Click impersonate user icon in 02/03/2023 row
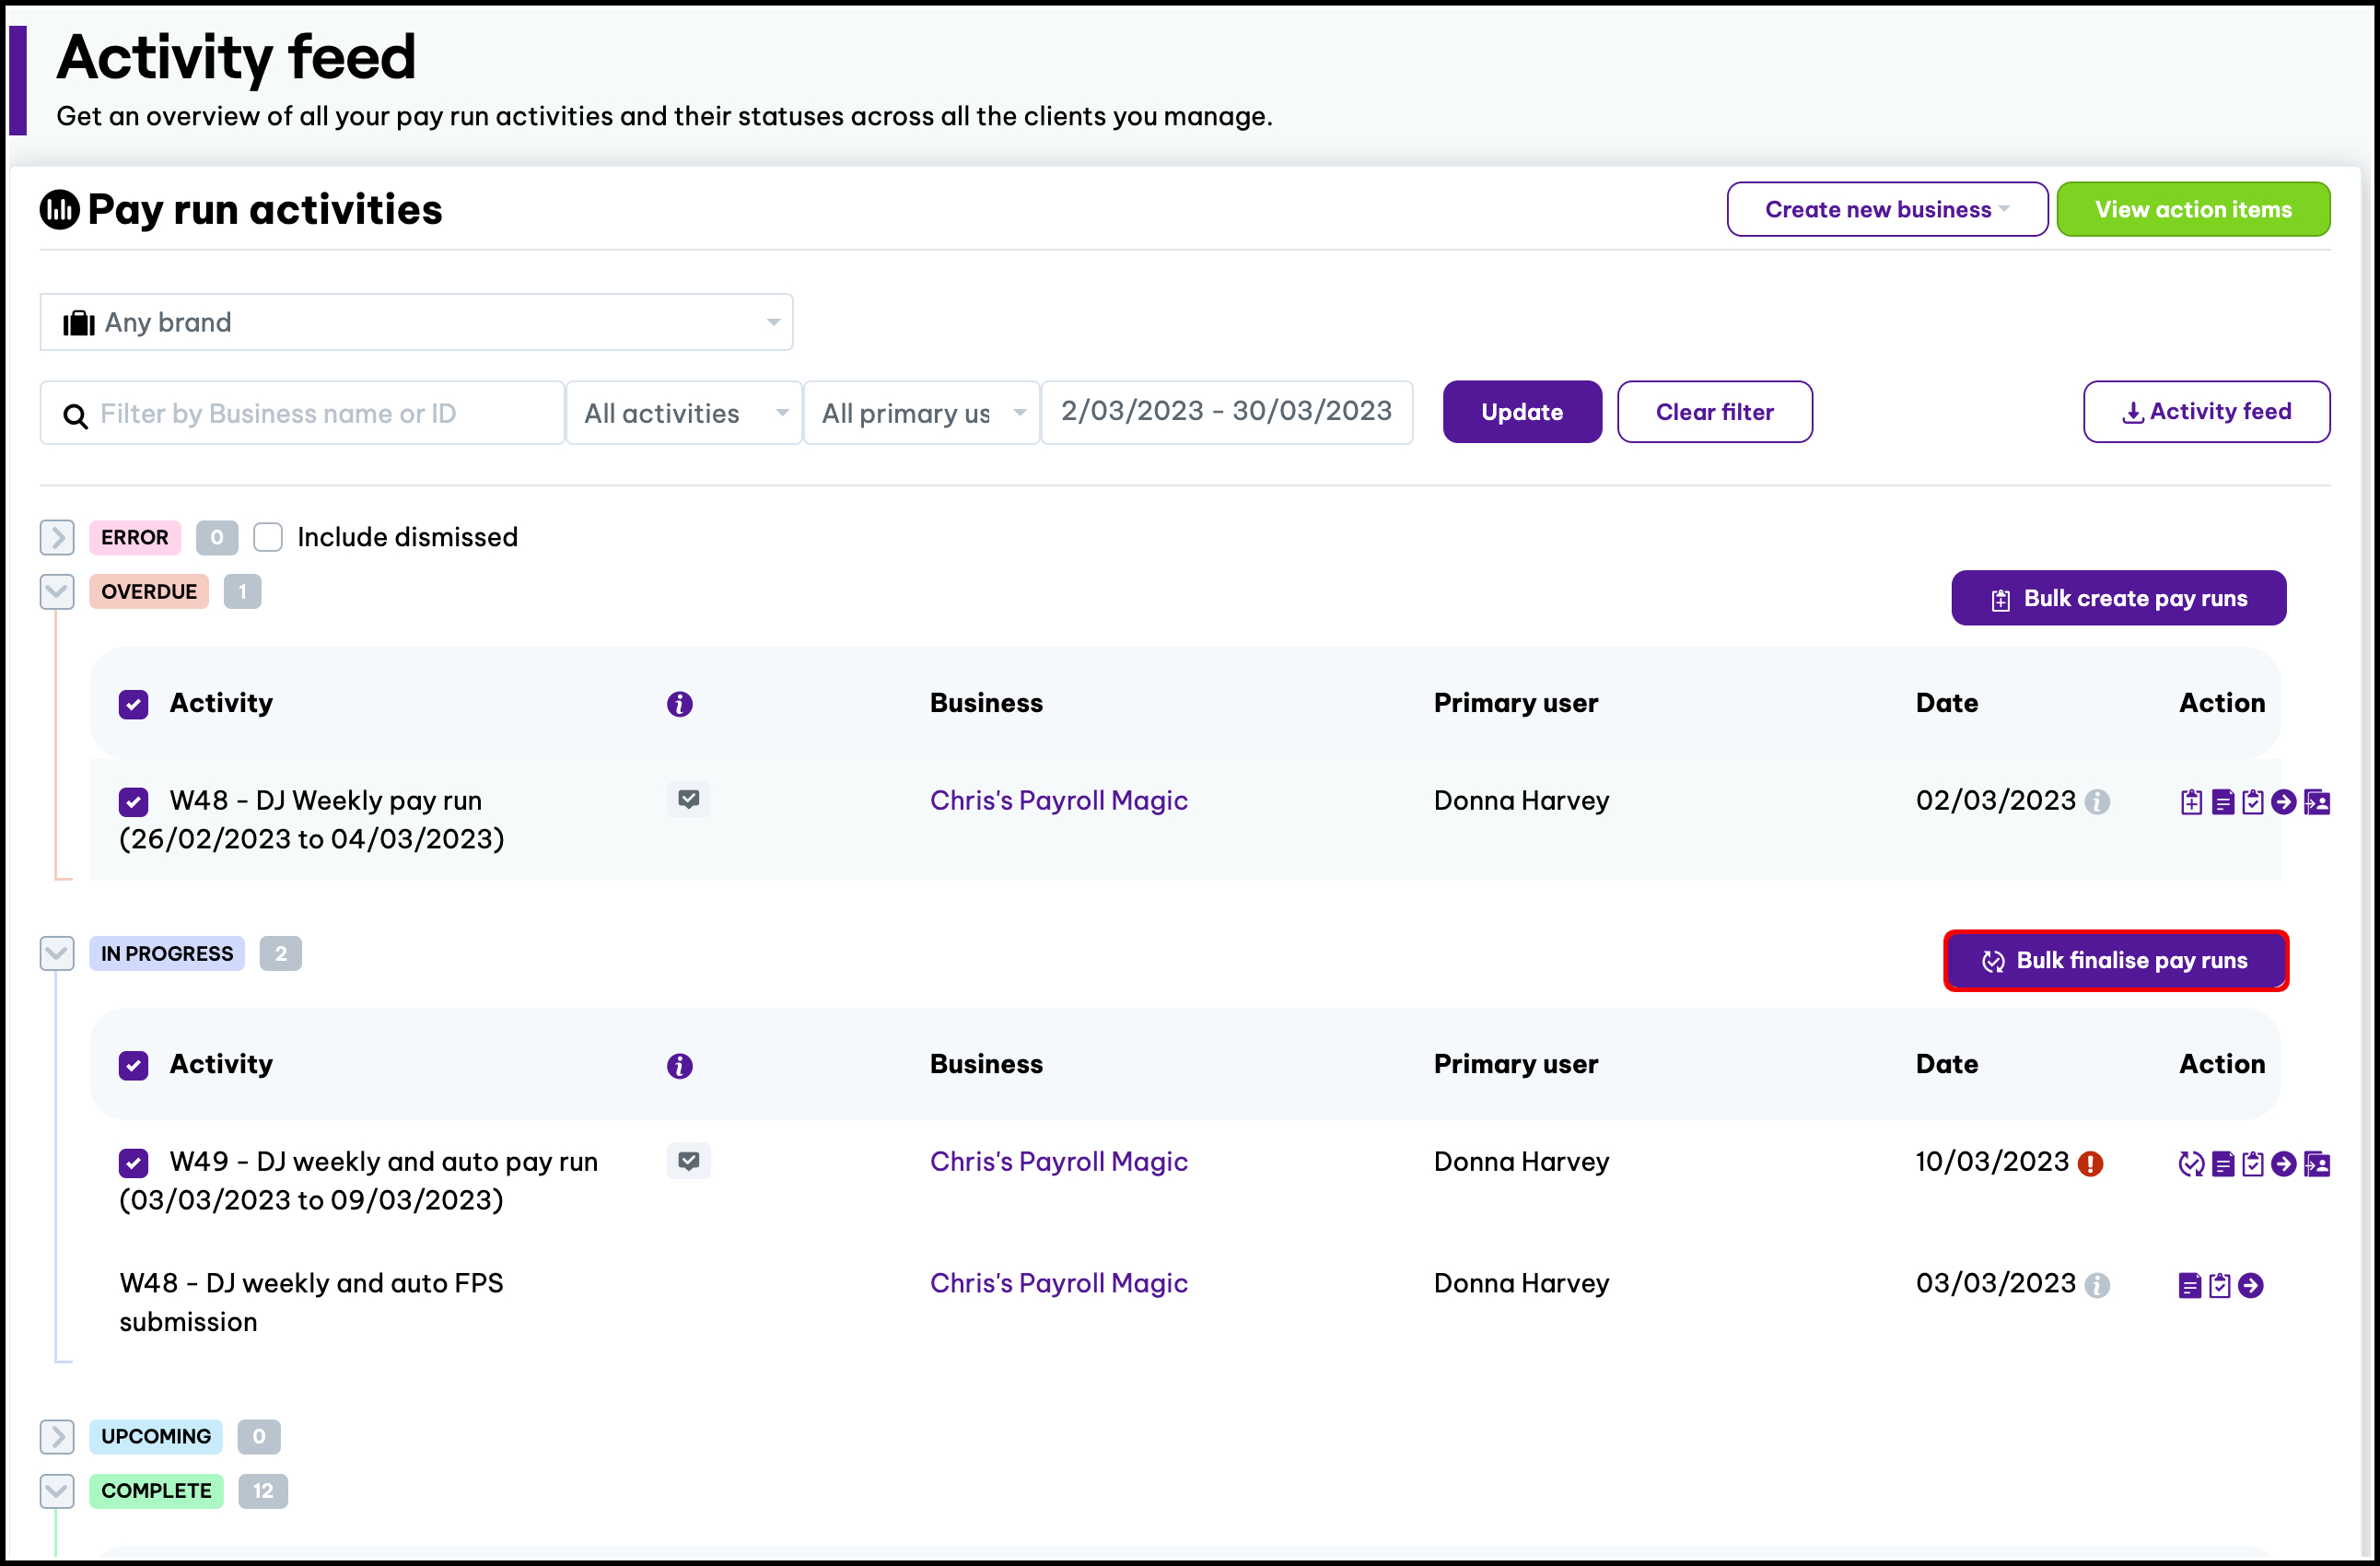This screenshot has width=2380, height=1566. (x=2317, y=802)
